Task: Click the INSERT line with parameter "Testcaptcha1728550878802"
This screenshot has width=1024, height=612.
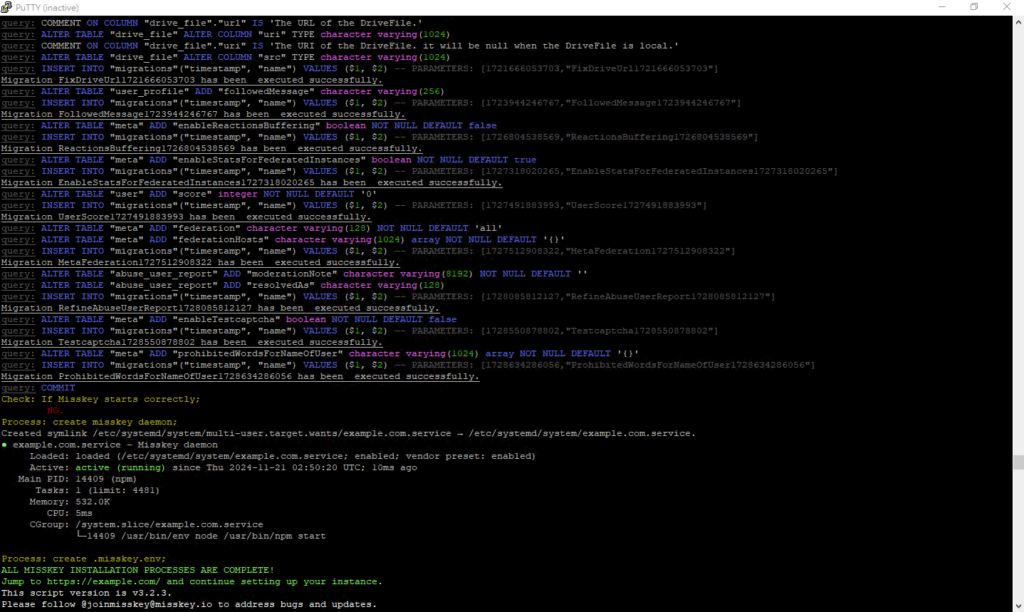Action: pos(360,331)
